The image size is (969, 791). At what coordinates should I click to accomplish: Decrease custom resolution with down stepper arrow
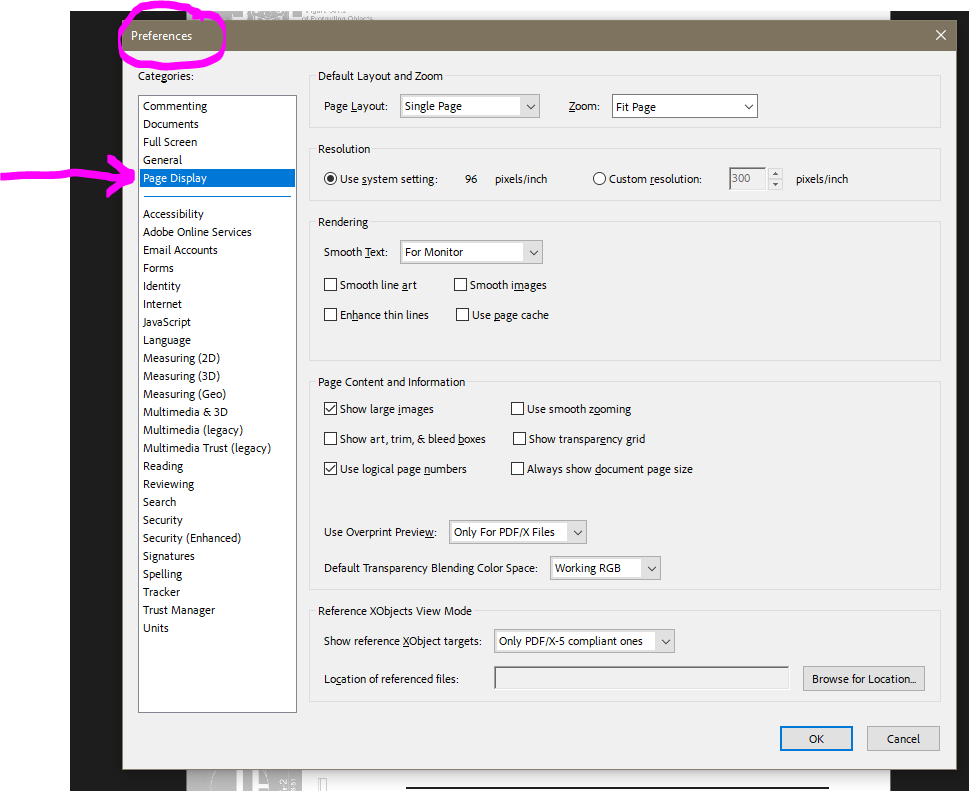click(x=776, y=184)
